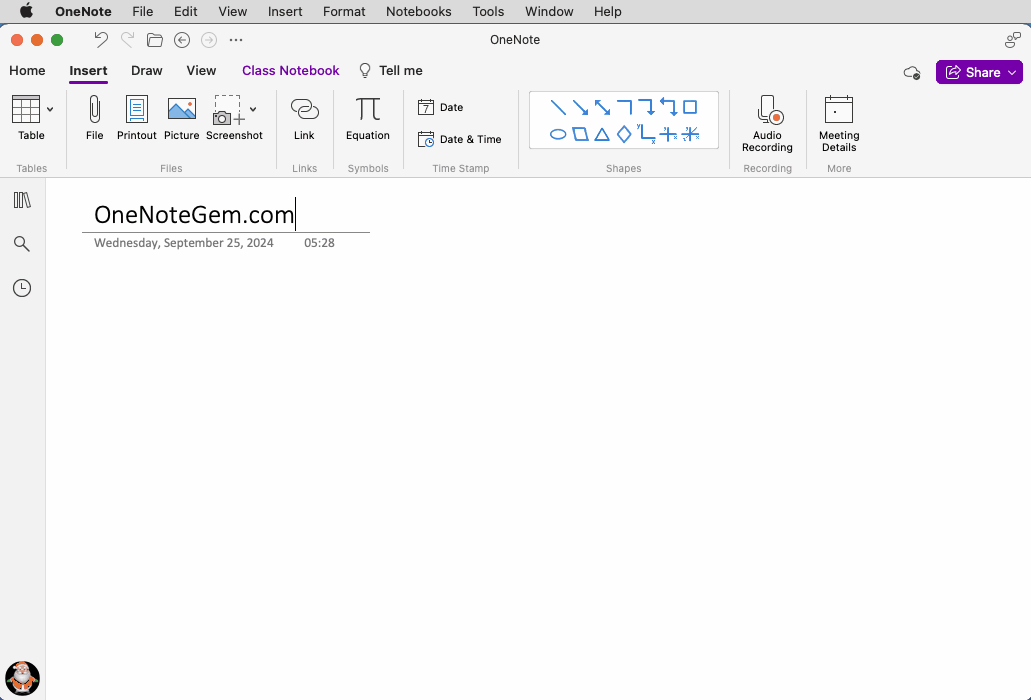Navigate Forward with circled right arrow
Image resolution: width=1031 pixels, height=700 pixels.
click(209, 40)
